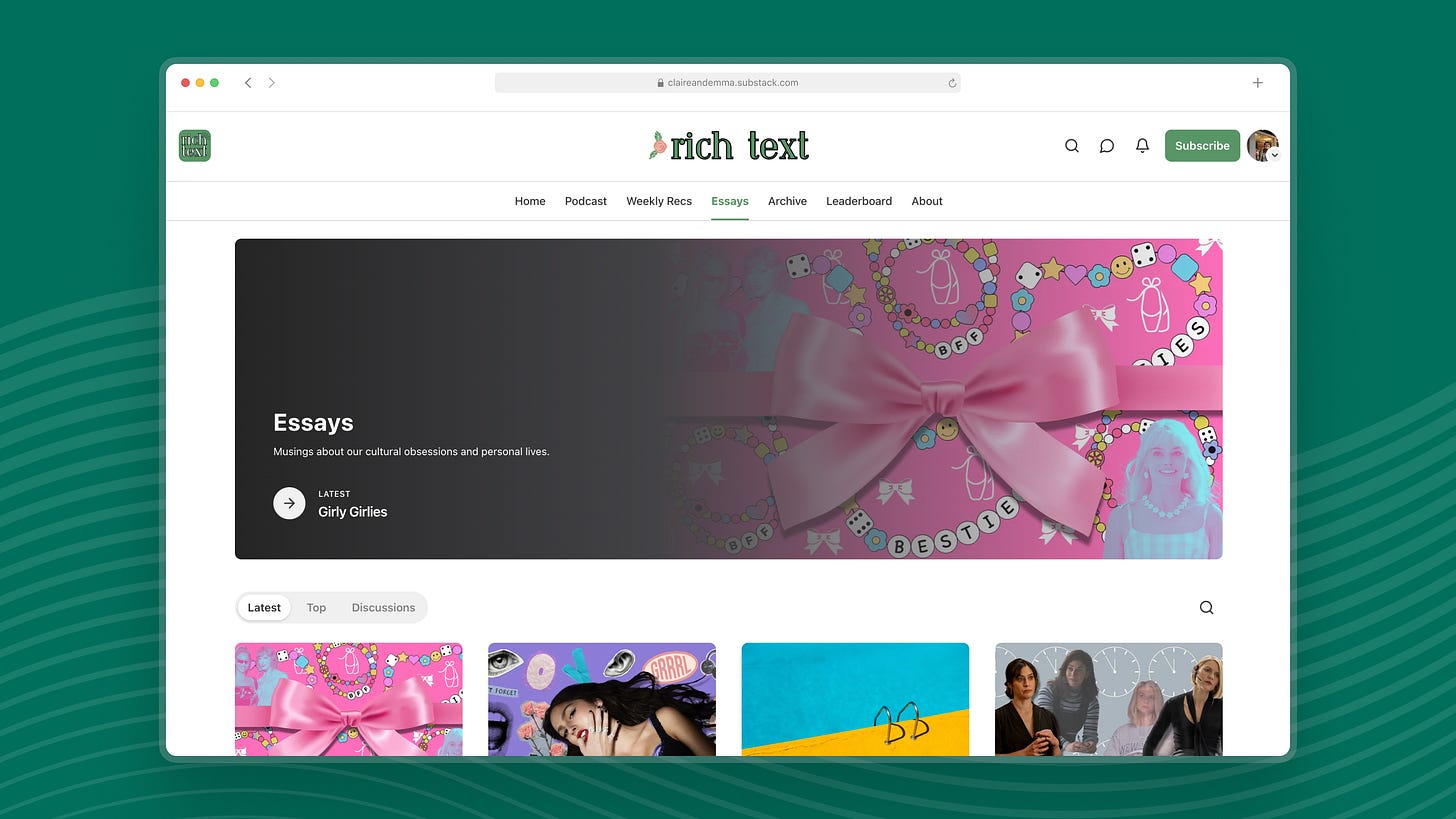
Task: Open the pink bow post thumbnail
Action: tap(349, 699)
